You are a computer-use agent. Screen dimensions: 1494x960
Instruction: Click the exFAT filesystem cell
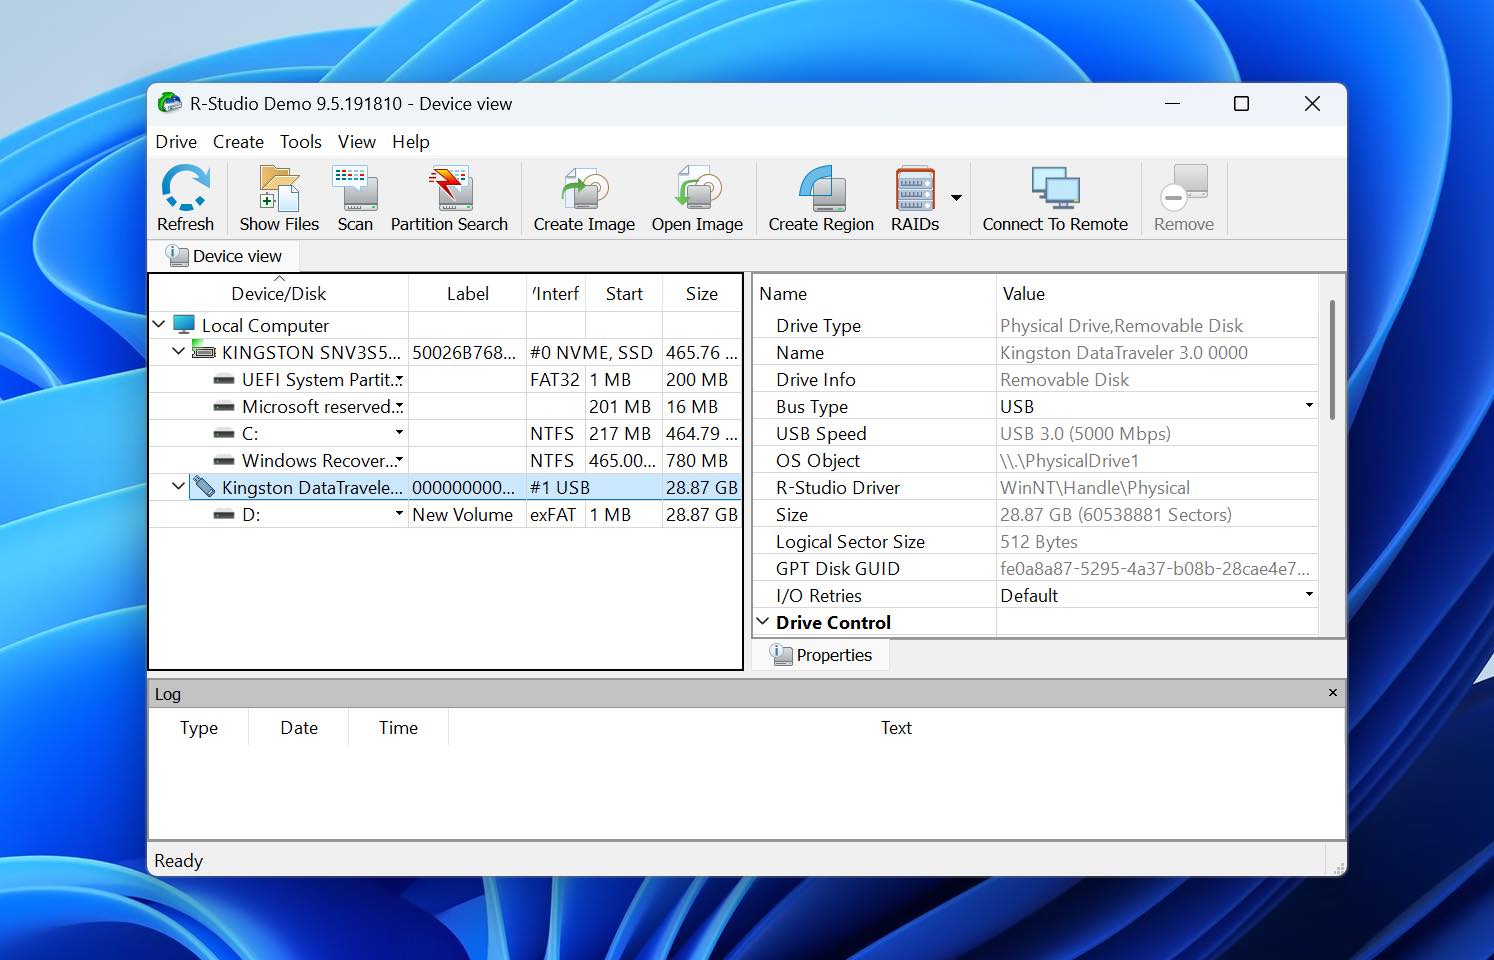(x=556, y=515)
